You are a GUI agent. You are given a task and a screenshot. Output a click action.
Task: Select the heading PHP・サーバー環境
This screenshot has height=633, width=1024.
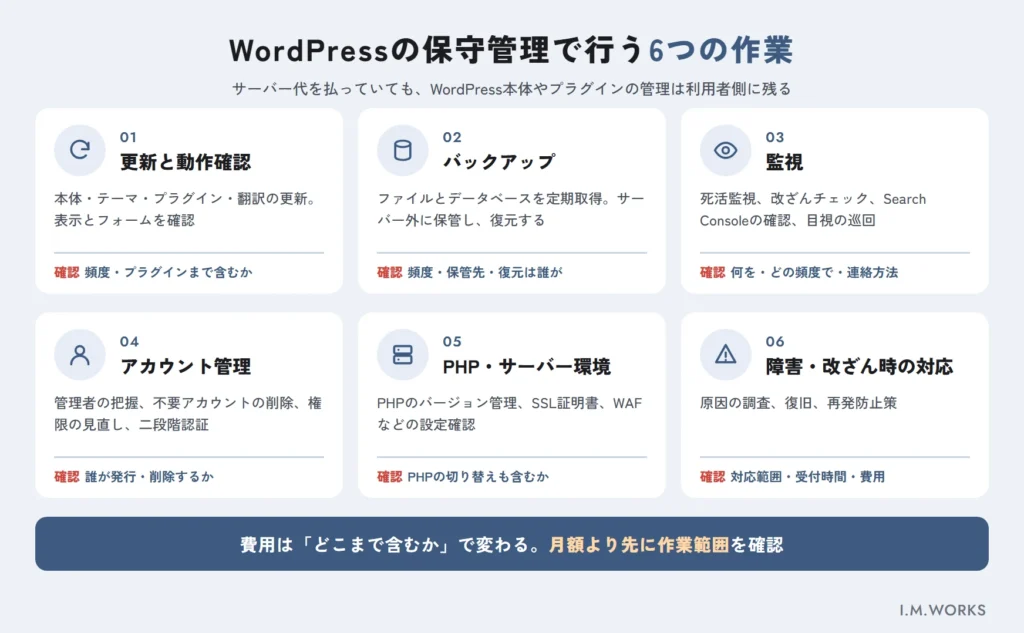[526, 366]
